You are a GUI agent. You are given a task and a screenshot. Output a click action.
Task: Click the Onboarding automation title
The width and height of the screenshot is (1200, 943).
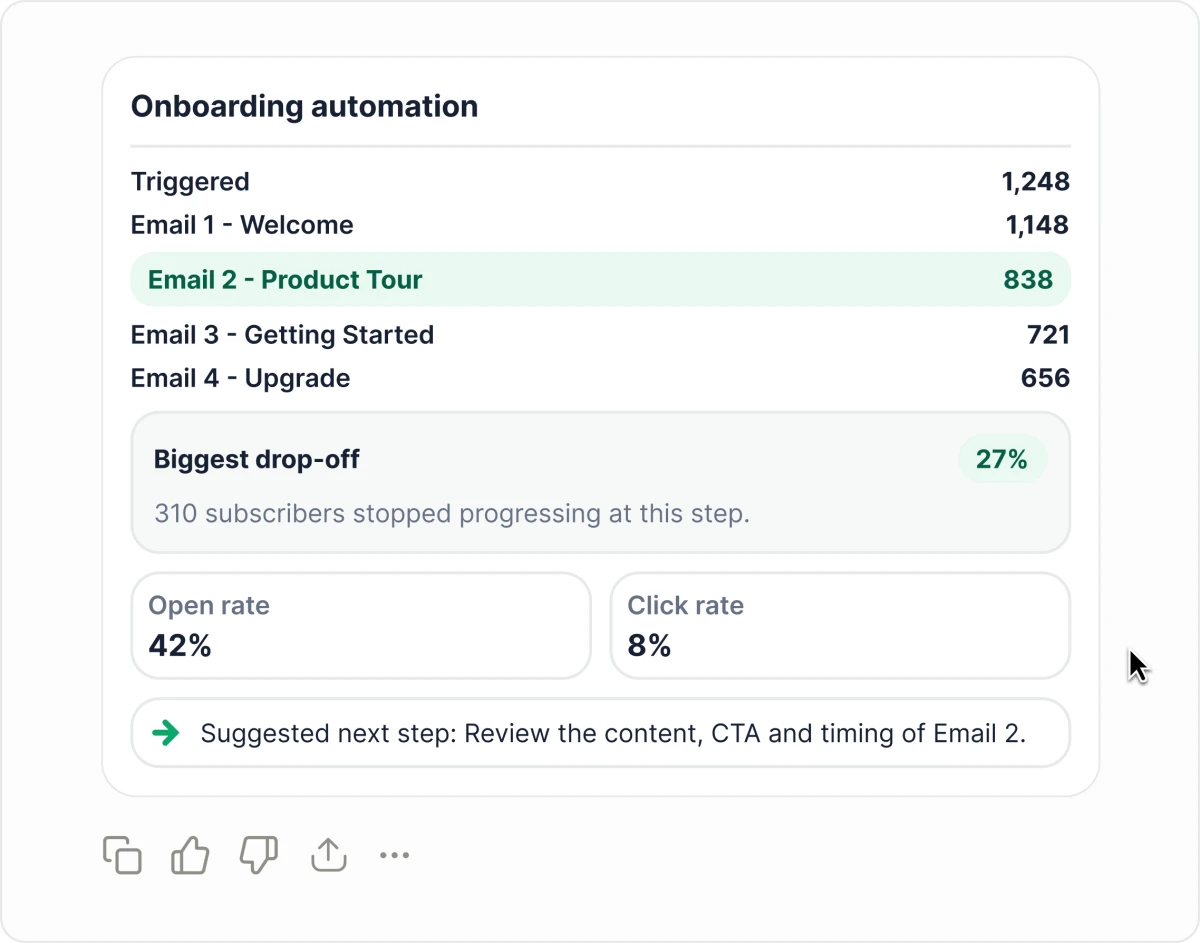[304, 106]
